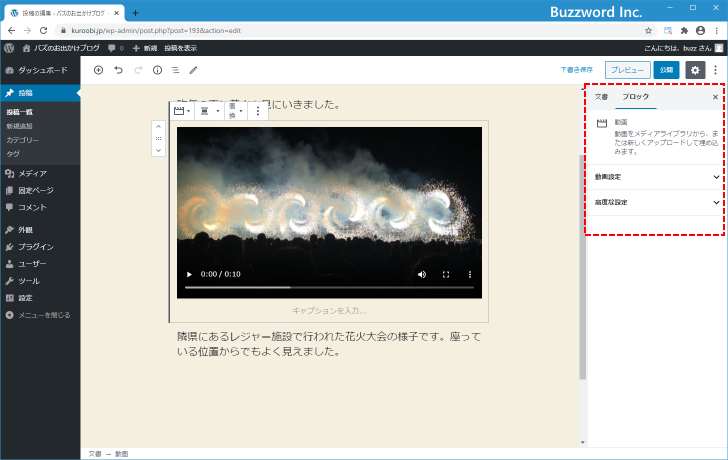The image size is (728, 460).
Task: Mute the video with speaker icon
Action: coord(421,274)
